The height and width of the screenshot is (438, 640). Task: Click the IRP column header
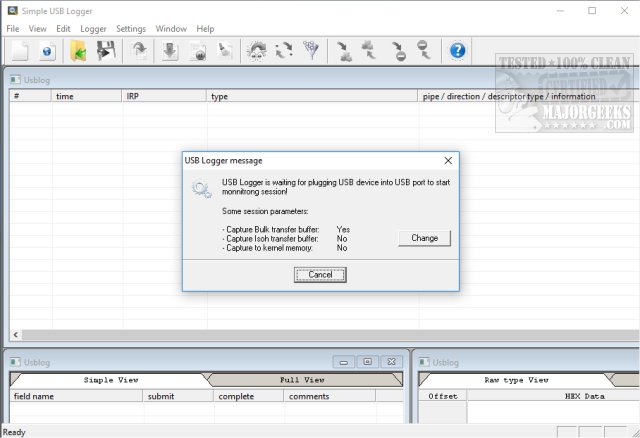click(164, 96)
